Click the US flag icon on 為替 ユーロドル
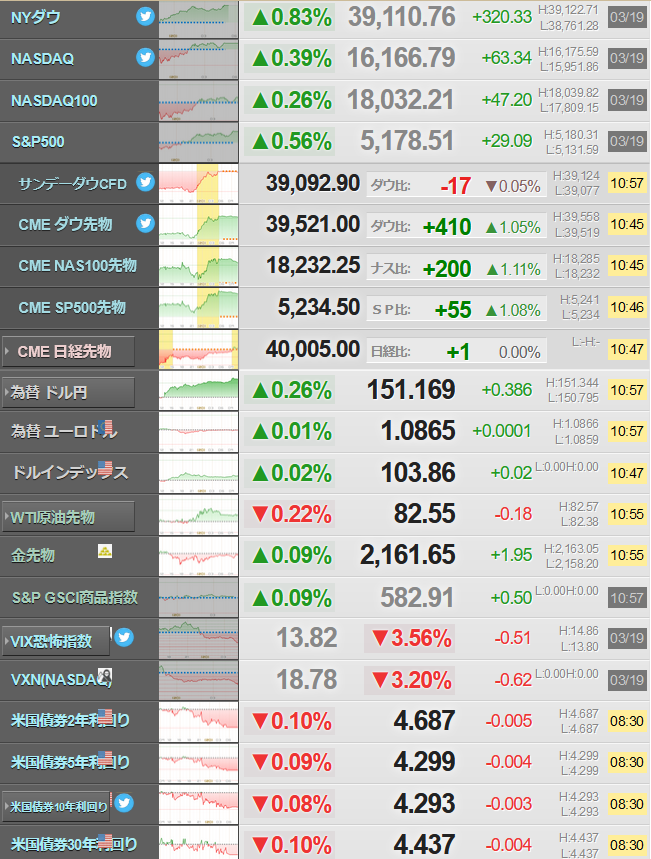Image resolution: width=651 pixels, height=859 pixels. coord(107,427)
